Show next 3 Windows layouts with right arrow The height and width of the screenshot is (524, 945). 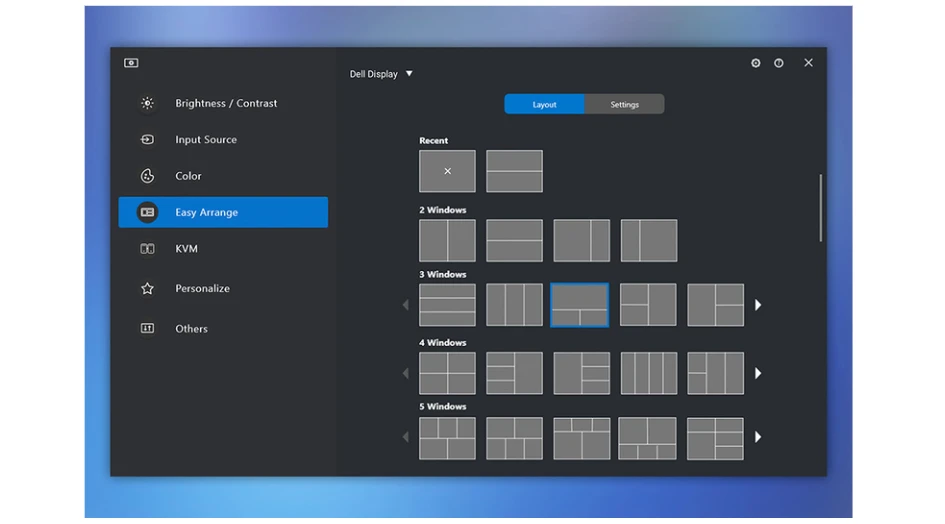(x=758, y=305)
